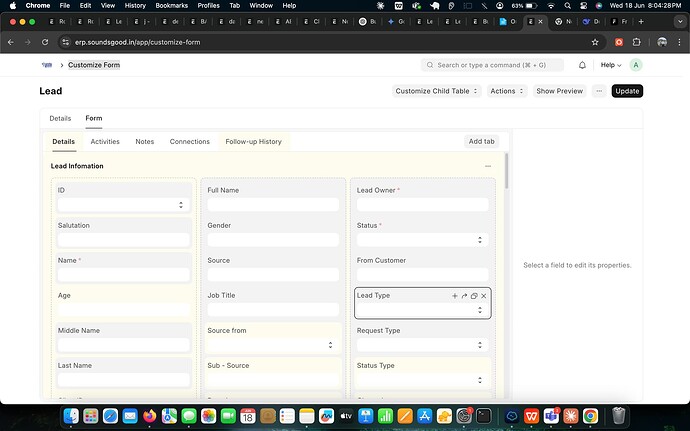Open the Source from select dropdown

[x=273, y=345]
